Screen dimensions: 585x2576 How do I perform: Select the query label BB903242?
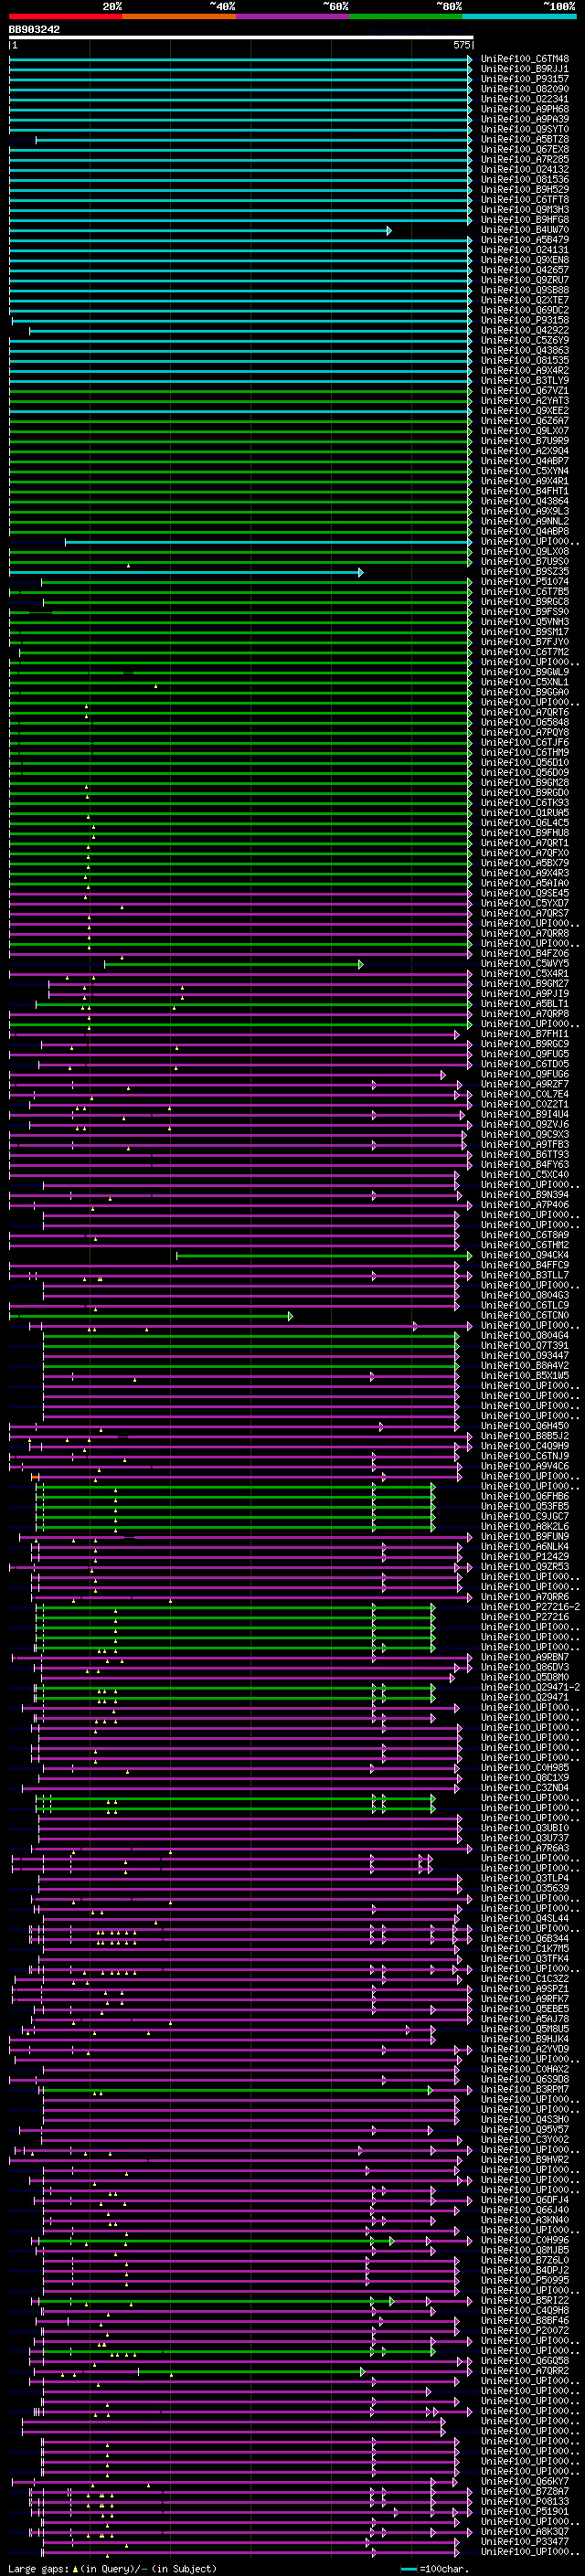tap(34, 30)
